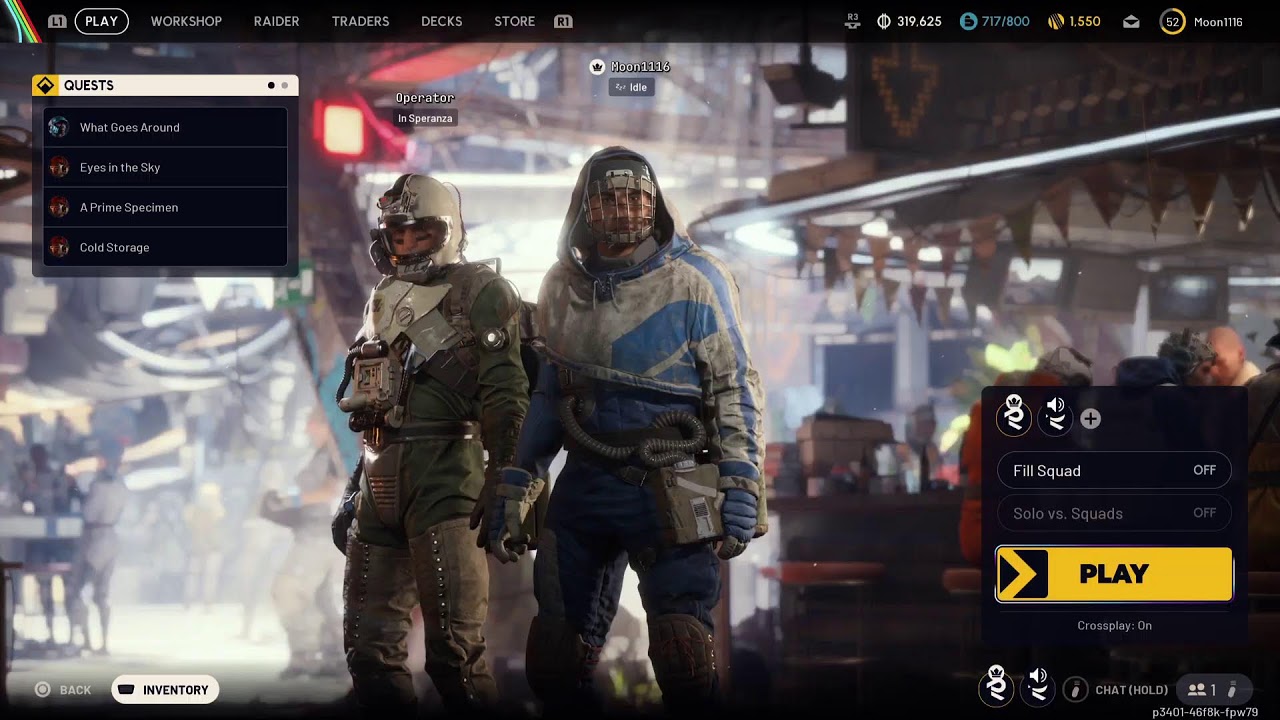Image resolution: width=1280 pixels, height=720 pixels.
Task: Open the INVENTORY button
Action: [x=165, y=690]
